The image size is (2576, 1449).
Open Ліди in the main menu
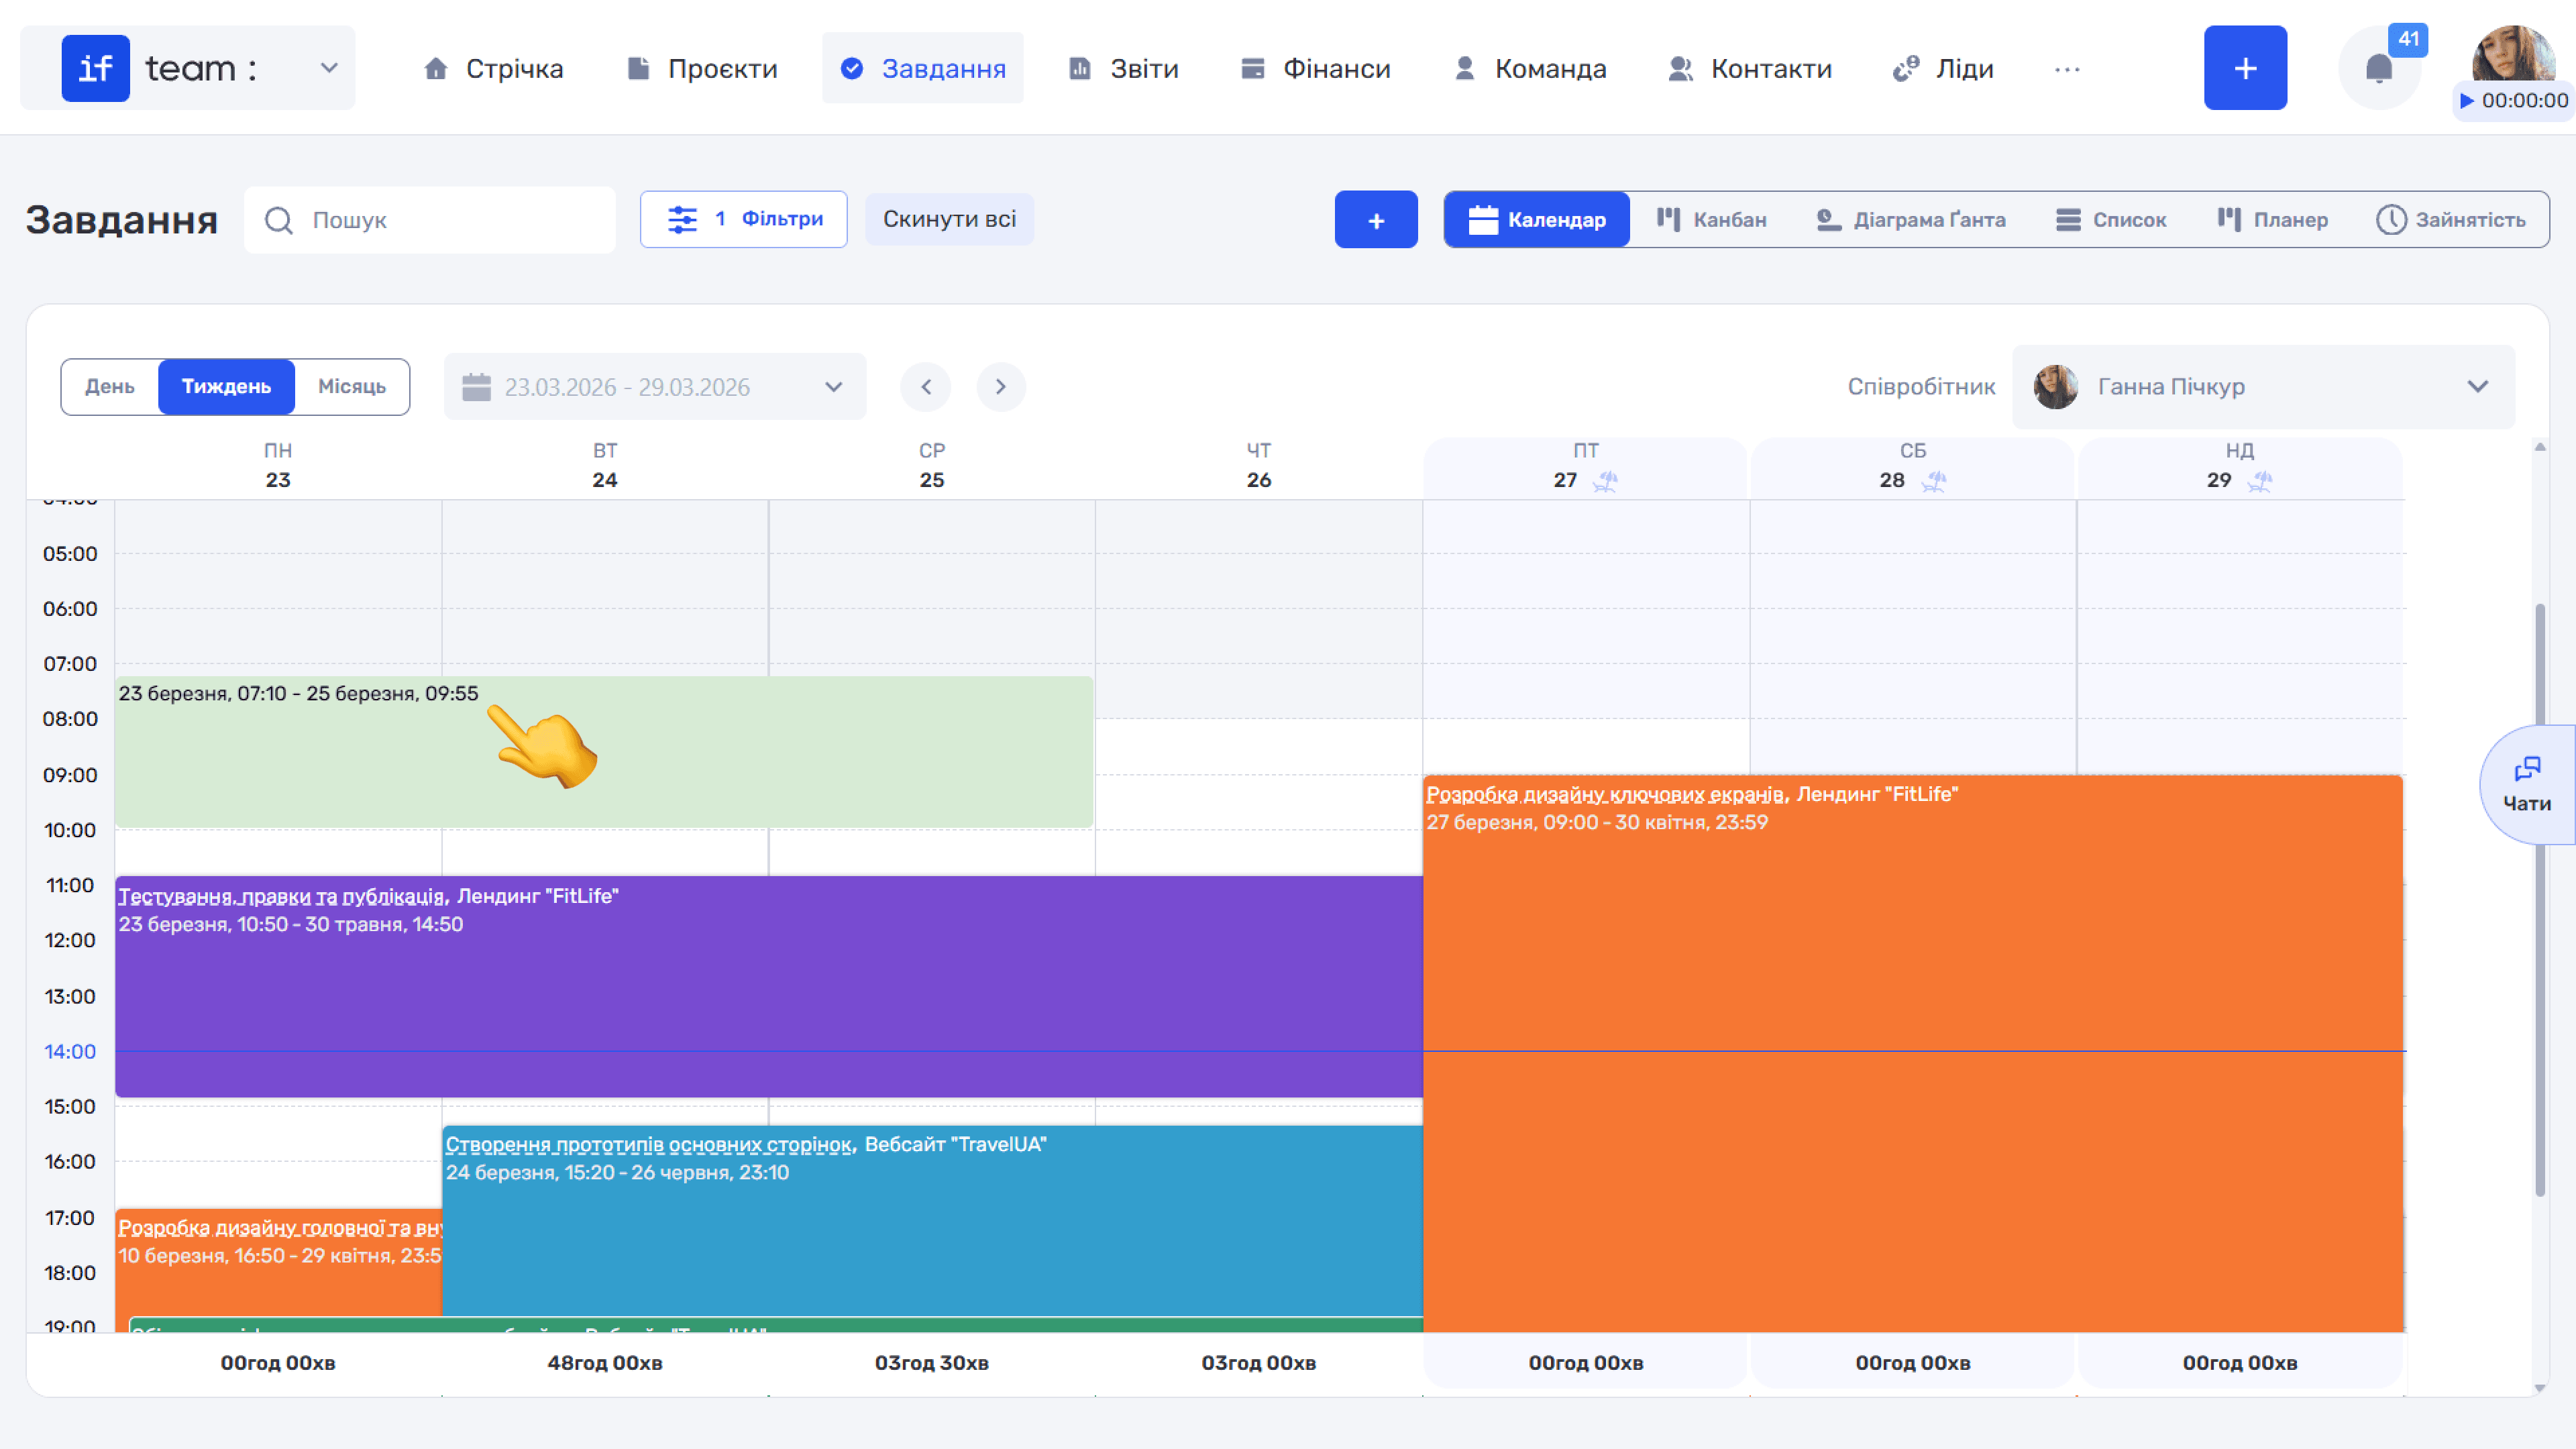click(1944, 68)
